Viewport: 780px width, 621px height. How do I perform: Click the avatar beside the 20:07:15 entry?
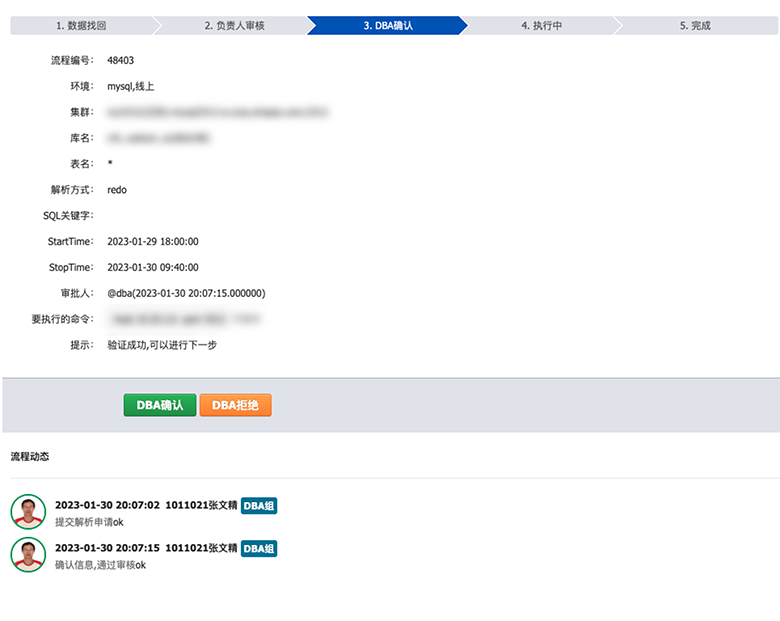(28, 554)
